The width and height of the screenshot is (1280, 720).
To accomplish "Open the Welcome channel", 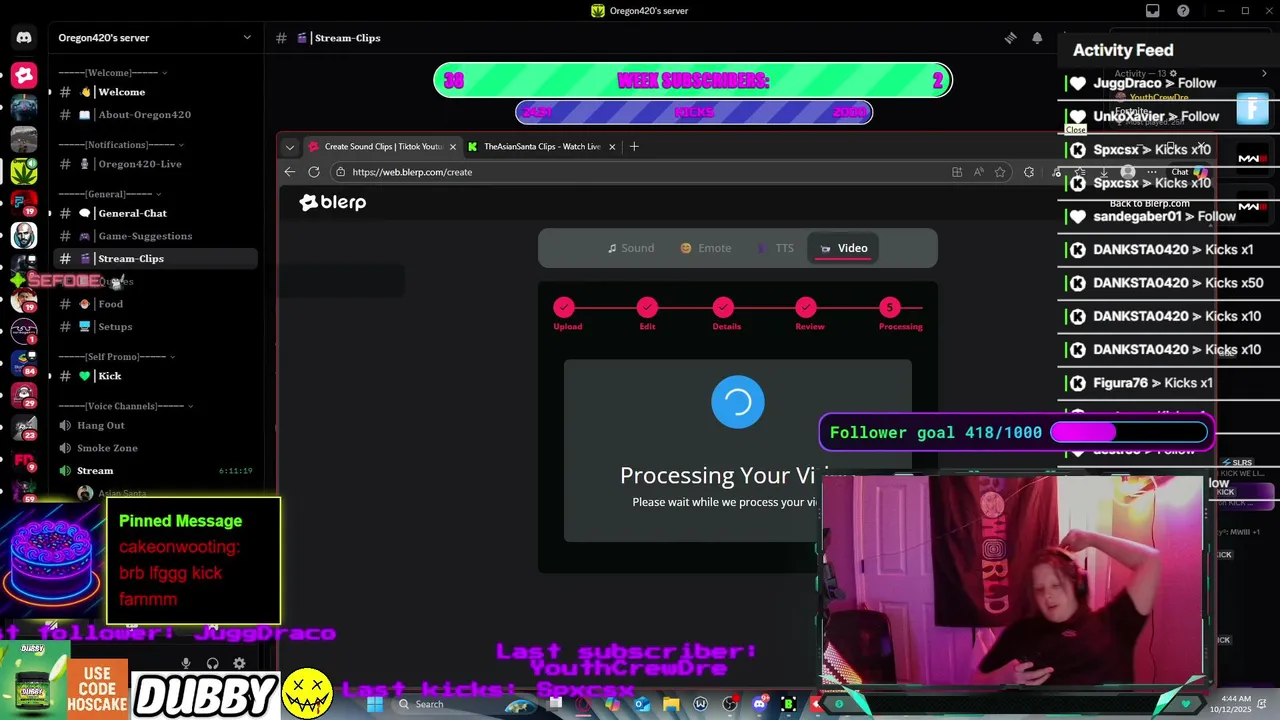I will pos(155,92).
